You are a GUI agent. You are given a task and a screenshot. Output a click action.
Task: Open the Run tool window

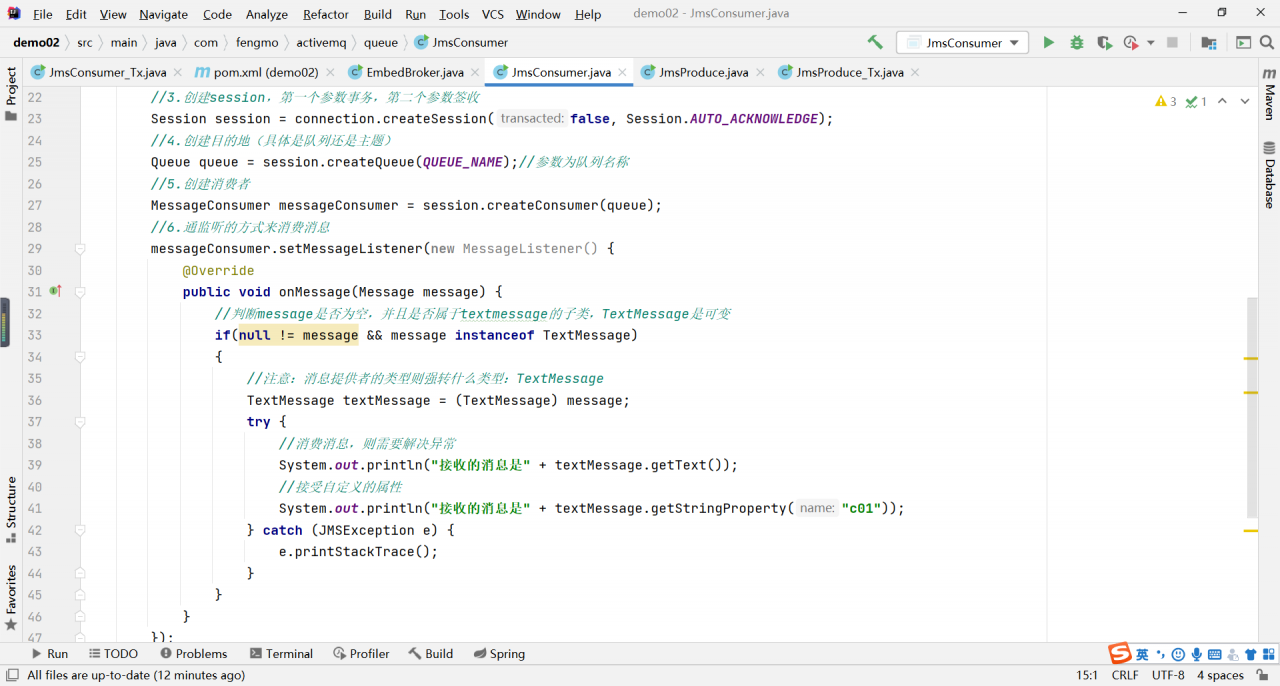pos(49,654)
